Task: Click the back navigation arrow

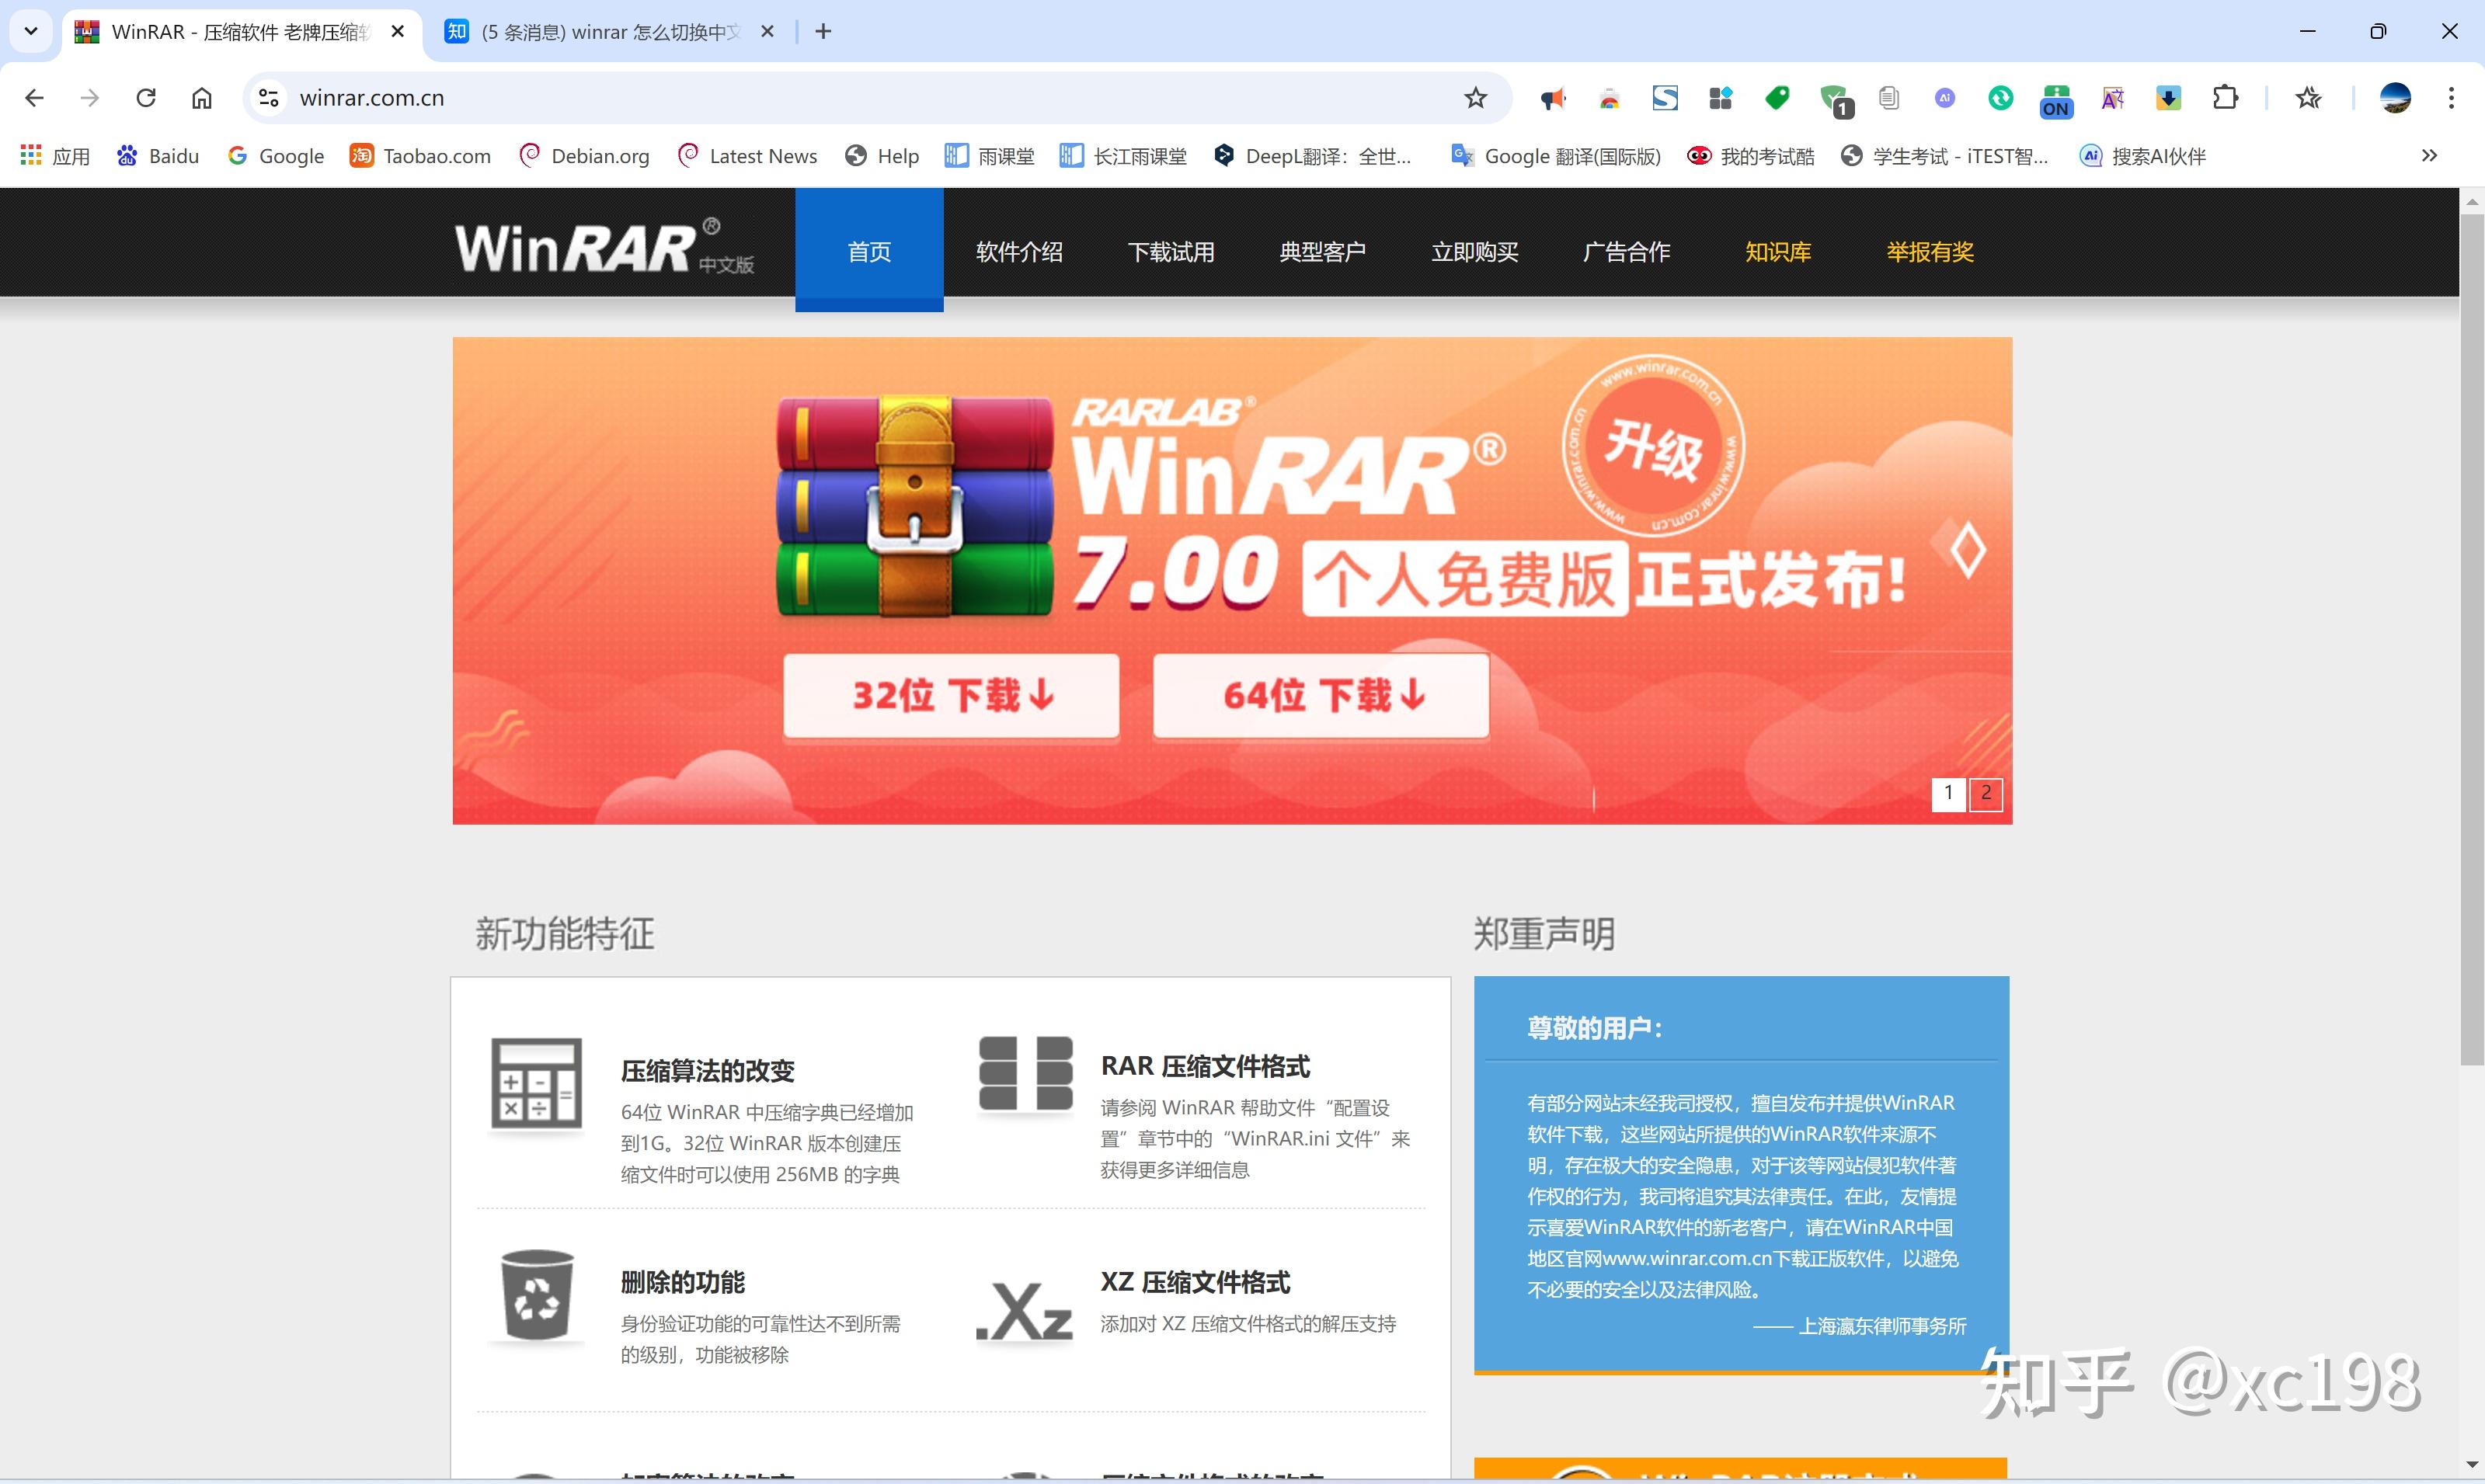Action: pos(34,97)
